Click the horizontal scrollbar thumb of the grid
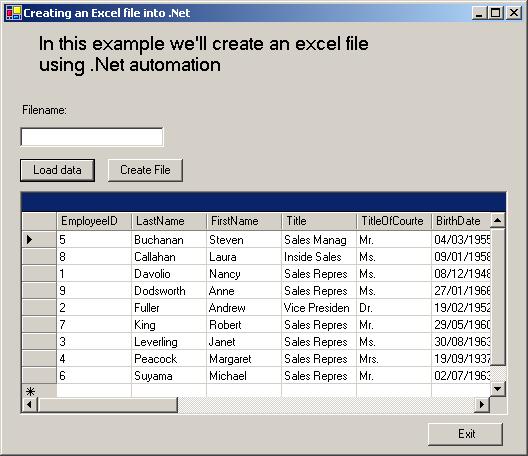 tap(107, 404)
